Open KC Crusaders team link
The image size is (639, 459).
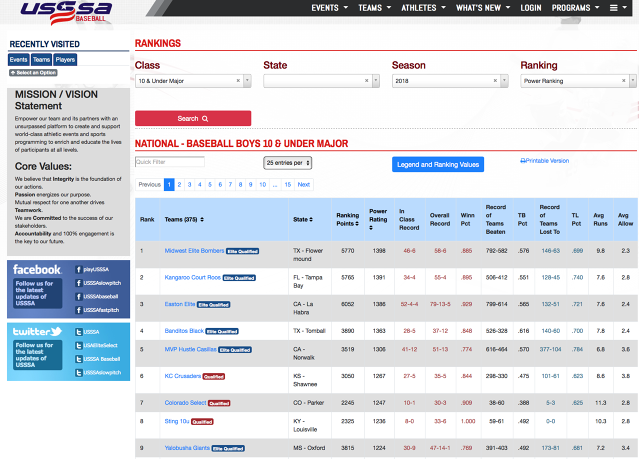183,376
